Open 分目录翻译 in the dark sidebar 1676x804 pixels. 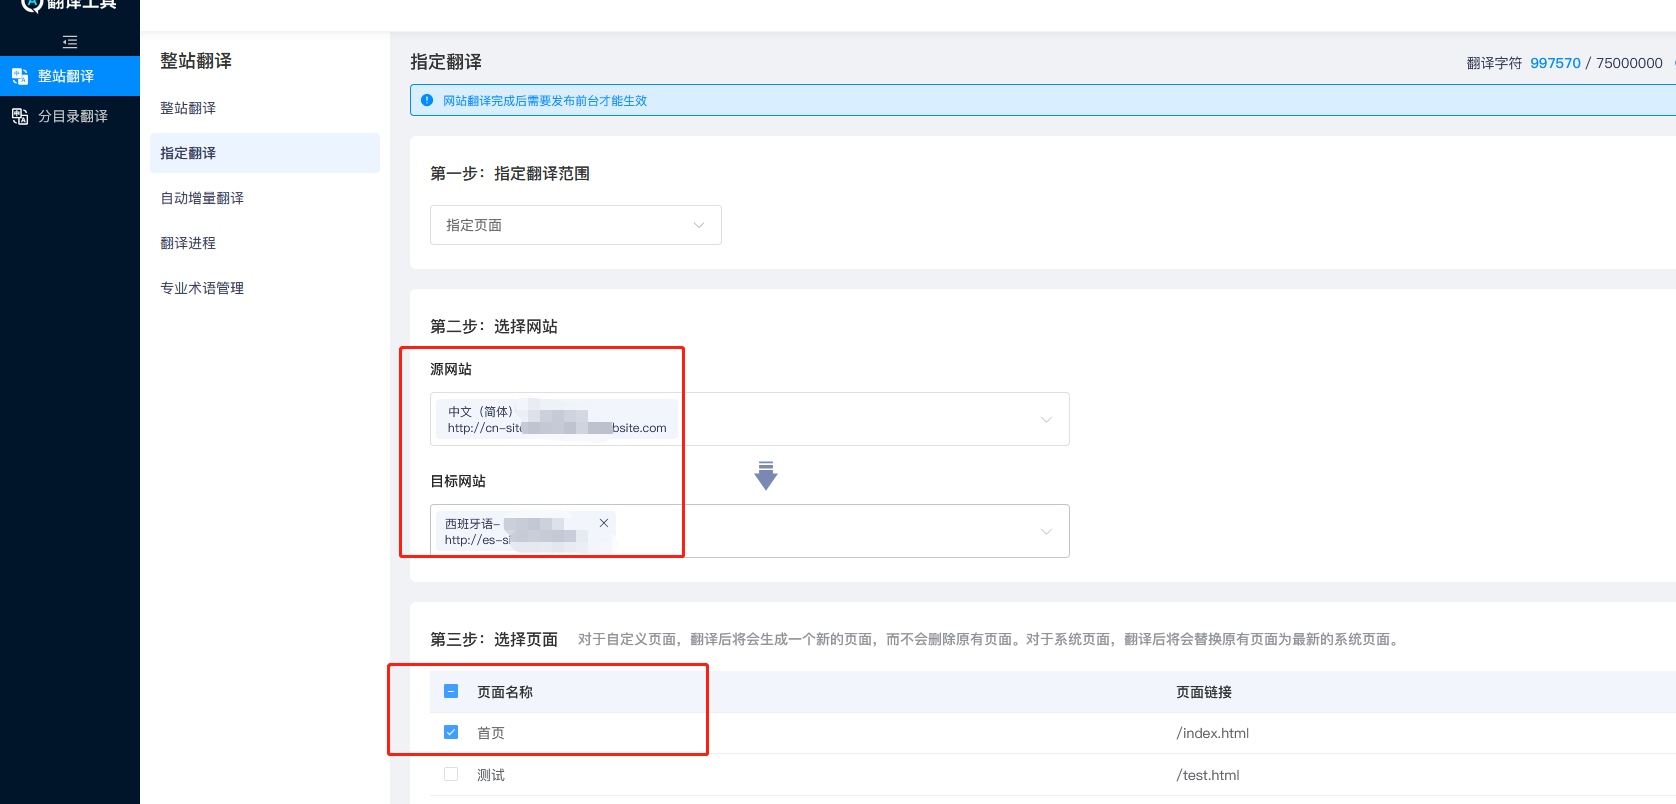[x=70, y=116]
